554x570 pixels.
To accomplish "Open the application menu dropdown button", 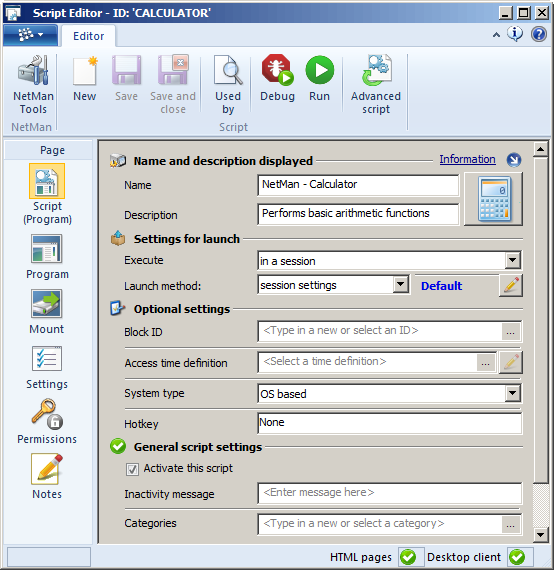I will coord(31,35).
